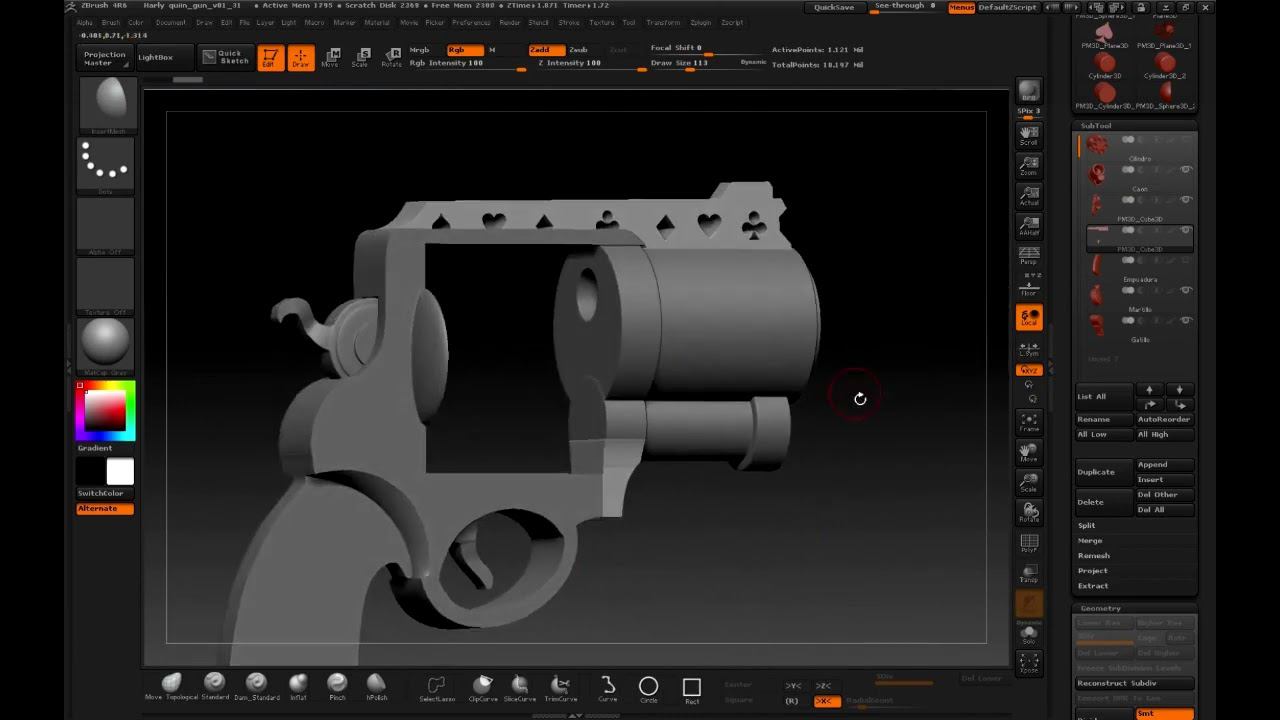Toggle visibility eye of Caon subtool
This screenshot has height=720, width=1280.
(x=1186, y=170)
